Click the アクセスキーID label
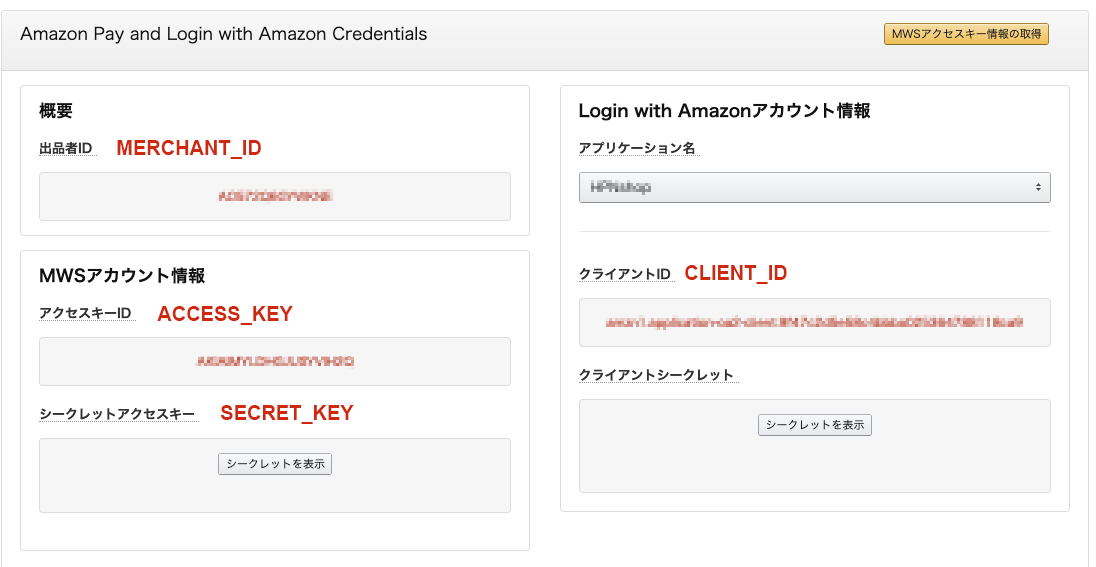 (x=85, y=313)
